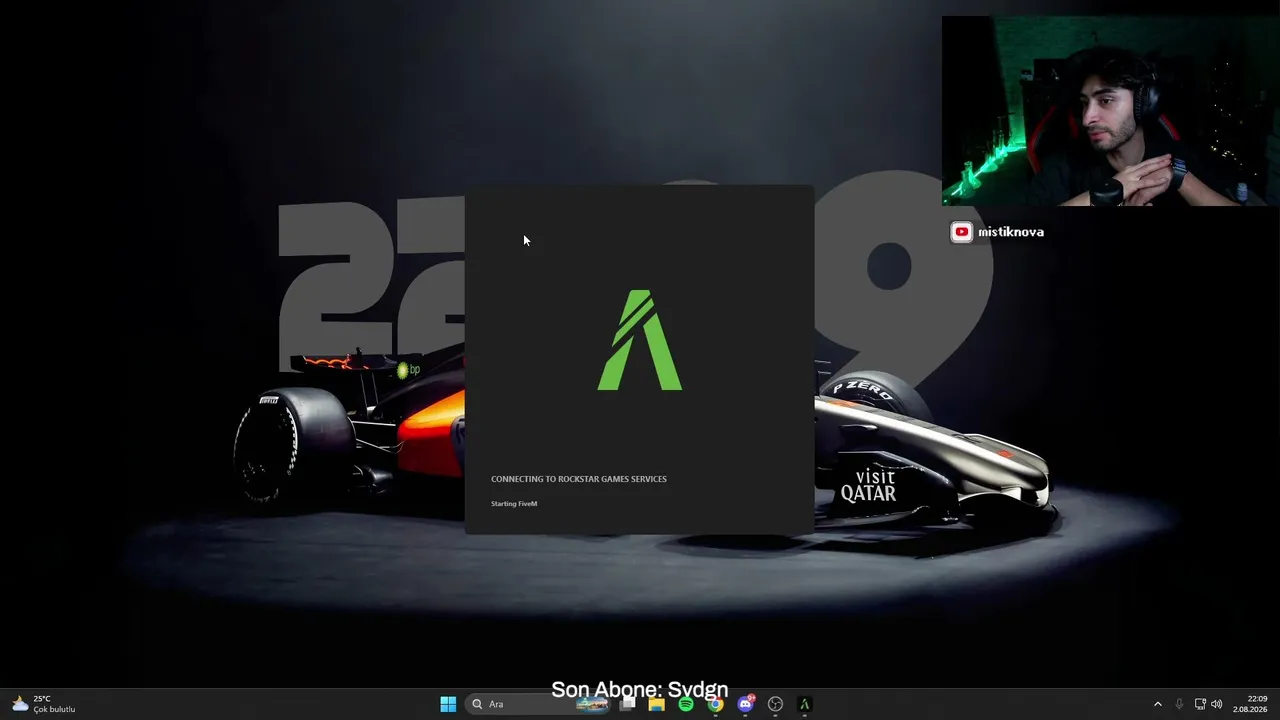1280x720 pixels.
Task: Open Task View from the taskbar
Action: (627, 704)
